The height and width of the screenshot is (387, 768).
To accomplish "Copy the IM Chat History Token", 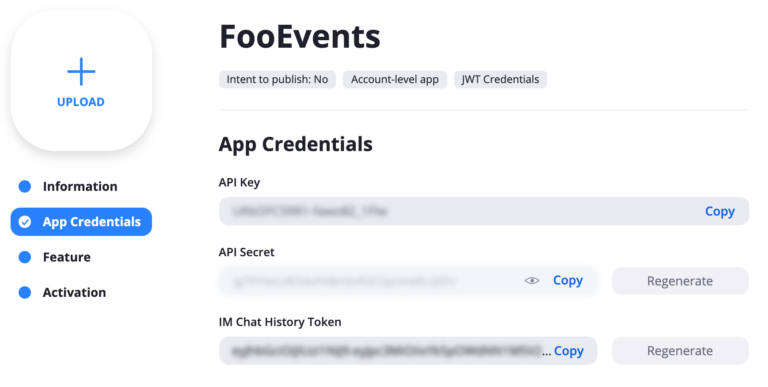I will [x=569, y=351].
